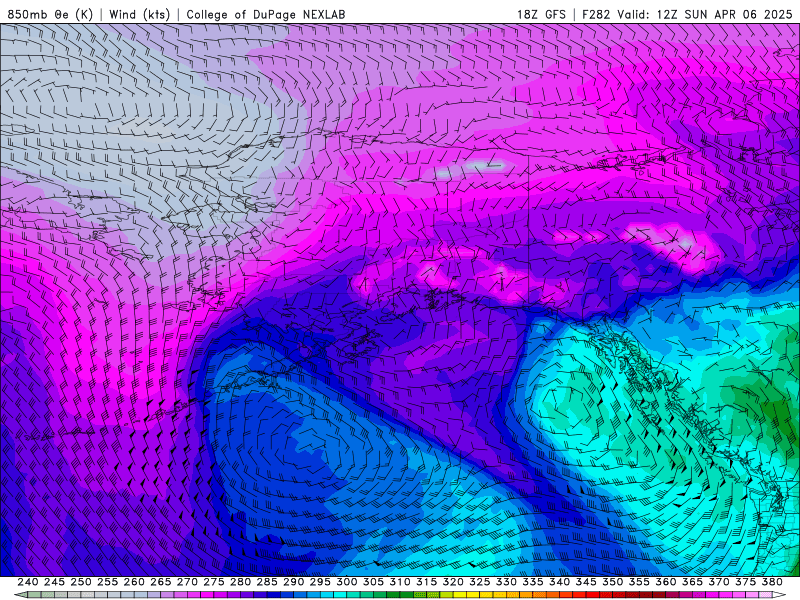Screen dimensions: 800x600
Task: Click the 350 scale value
Action: point(612,582)
